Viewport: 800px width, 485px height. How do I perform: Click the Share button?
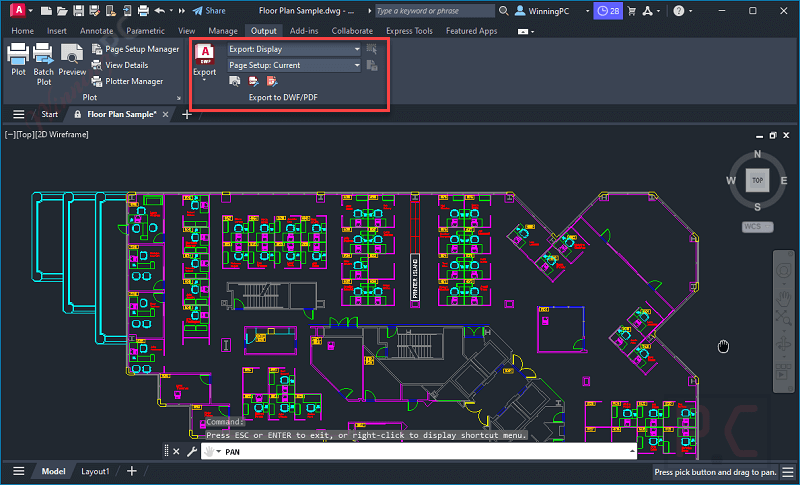209,11
